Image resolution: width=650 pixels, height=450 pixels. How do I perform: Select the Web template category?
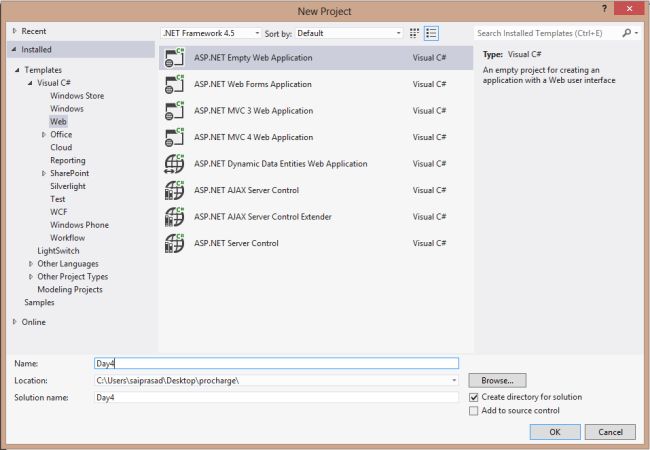(x=58, y=121)
